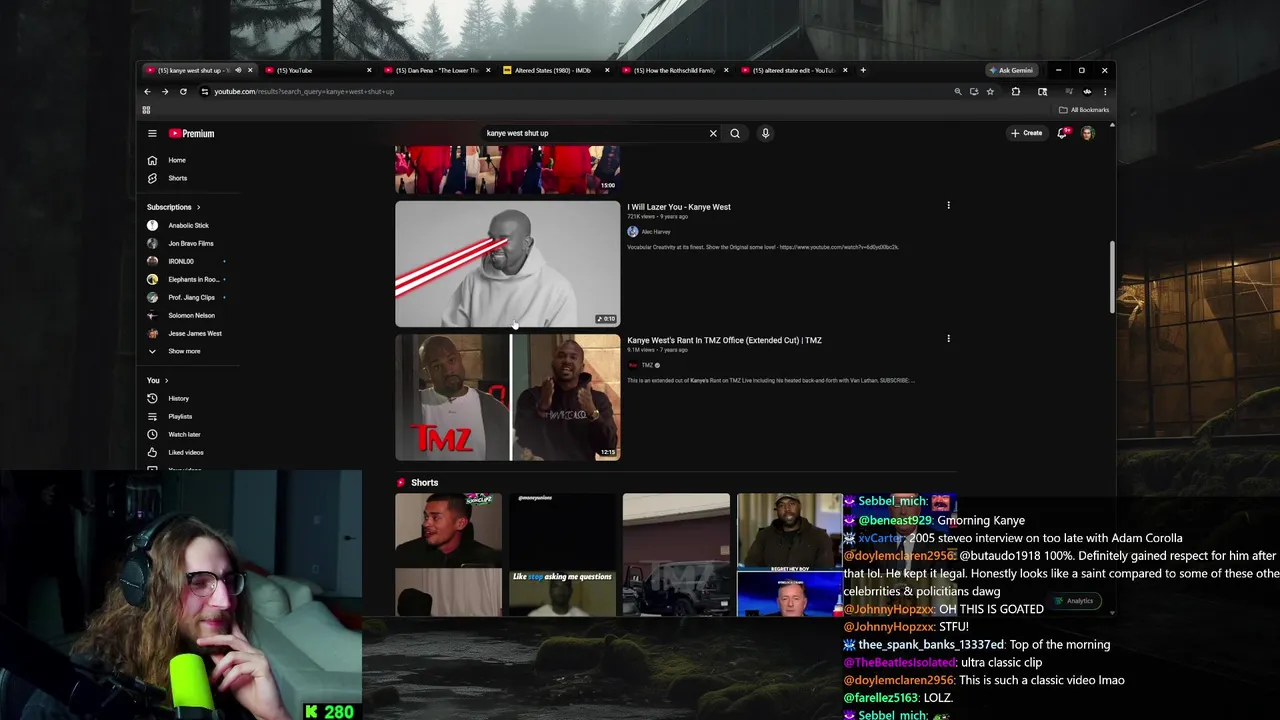This screenshot has height=720, width=1280.
Task: Expand the You section
Action: coord(157,380)
